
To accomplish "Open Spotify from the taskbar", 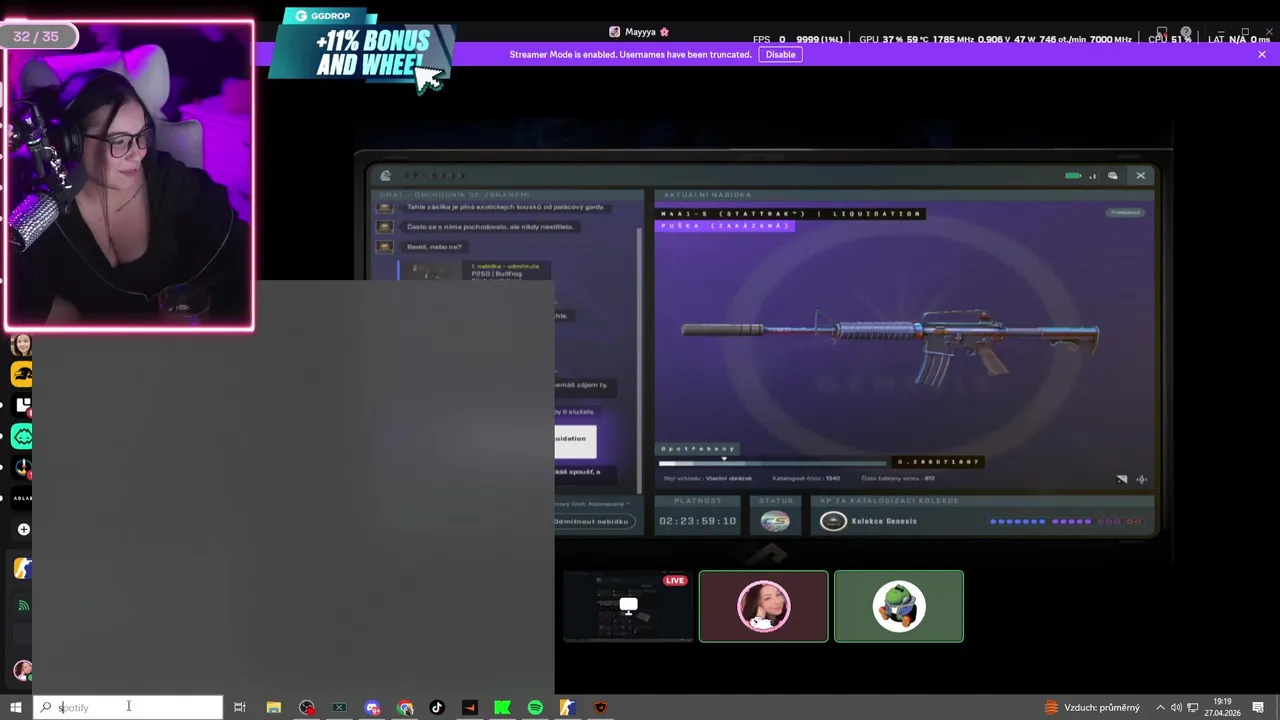I will pos(535,707).
